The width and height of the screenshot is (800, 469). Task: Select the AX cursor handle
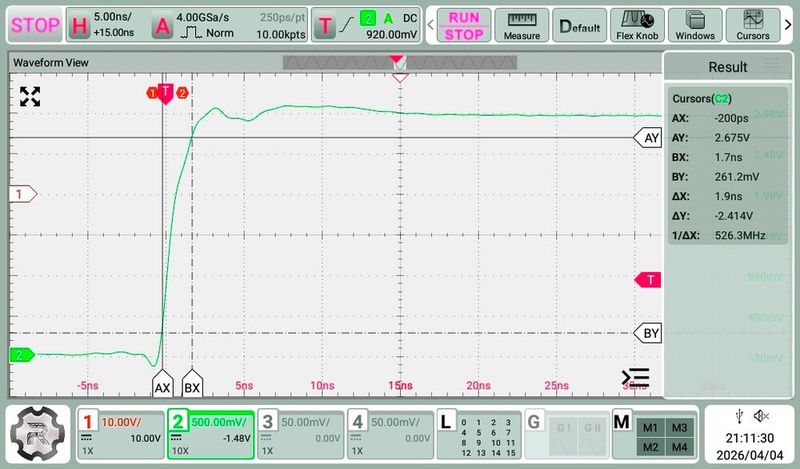pos(162,383)
